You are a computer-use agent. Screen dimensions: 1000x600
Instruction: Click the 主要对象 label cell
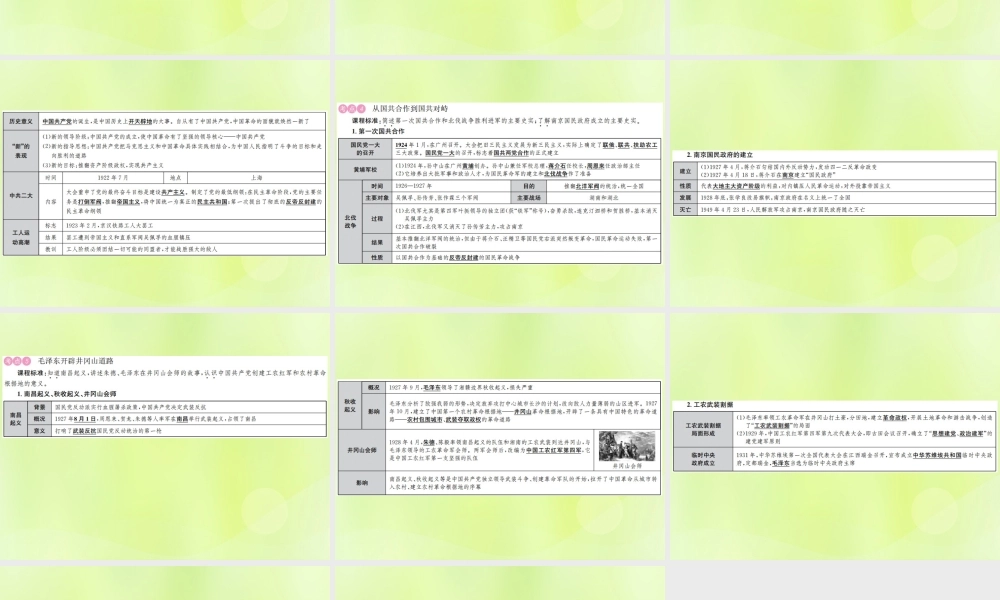tap(376, 198)
